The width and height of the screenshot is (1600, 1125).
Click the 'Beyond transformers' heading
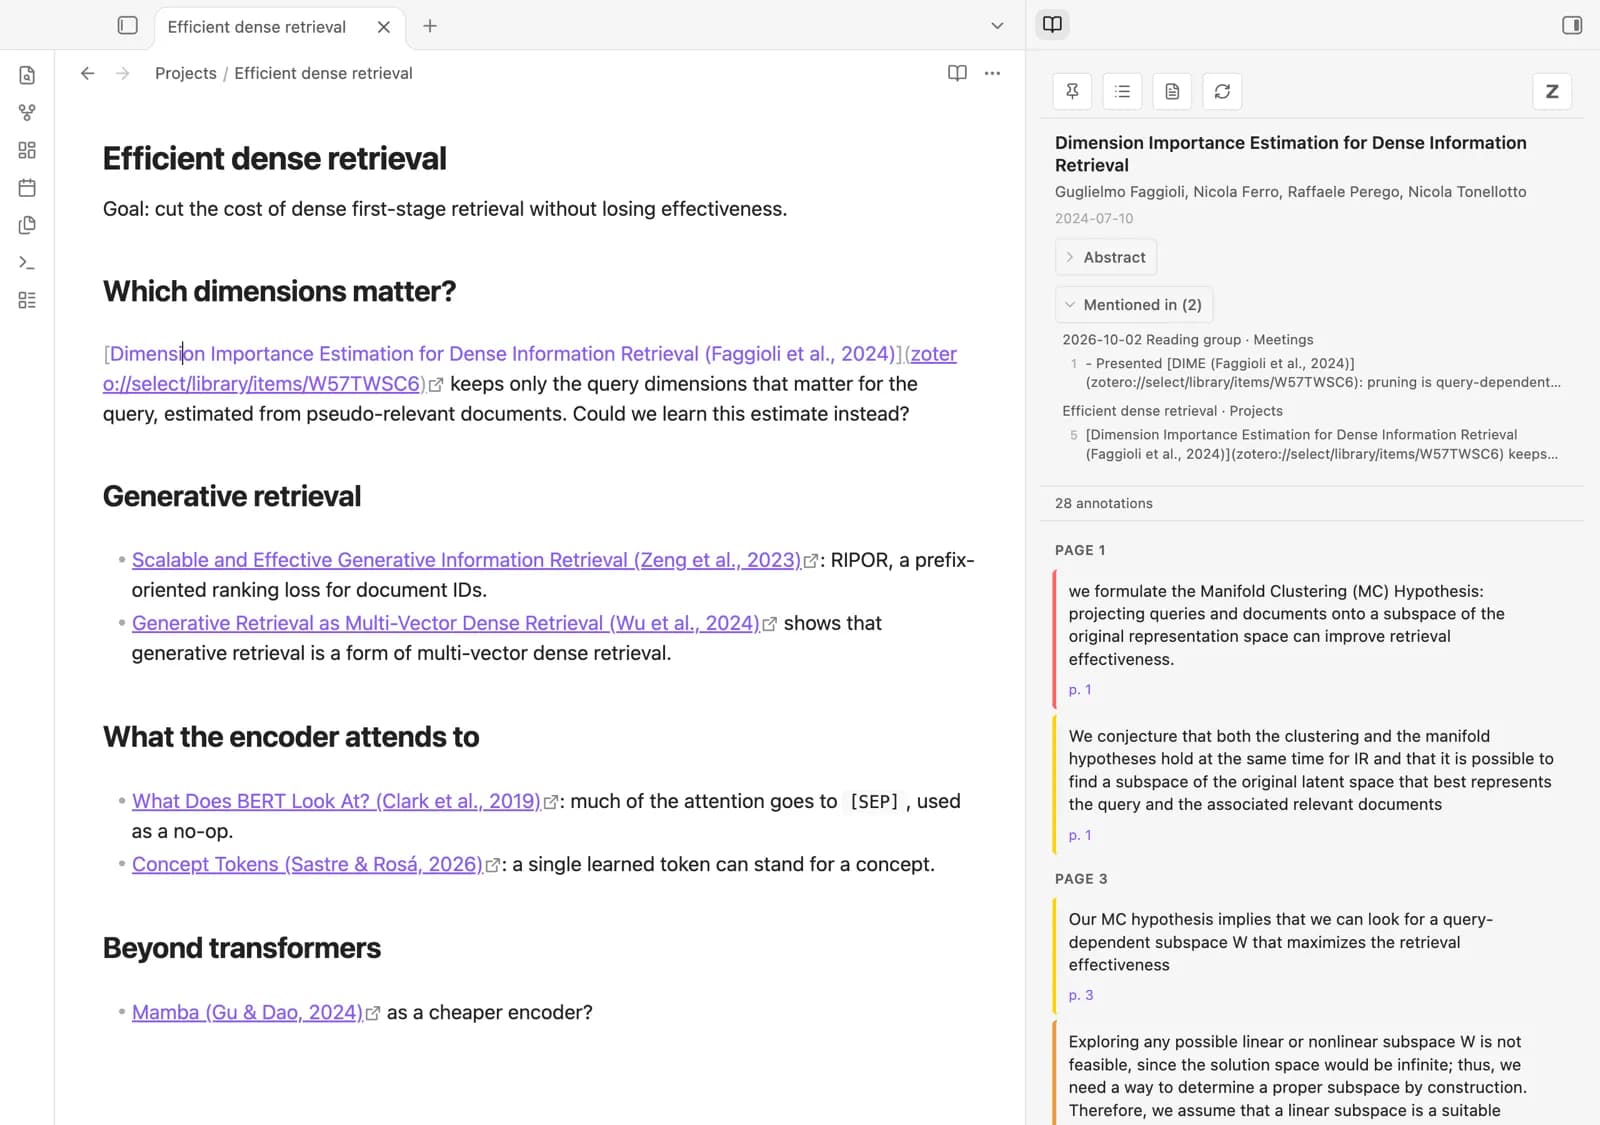click(242, 948)
